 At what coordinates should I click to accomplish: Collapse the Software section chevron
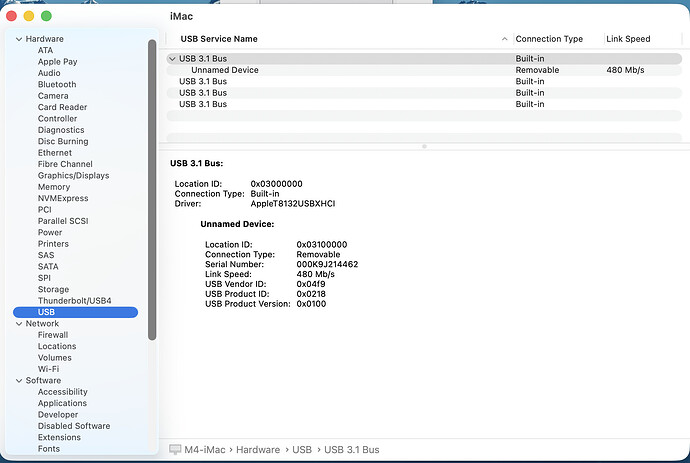[x=19, y=381]
